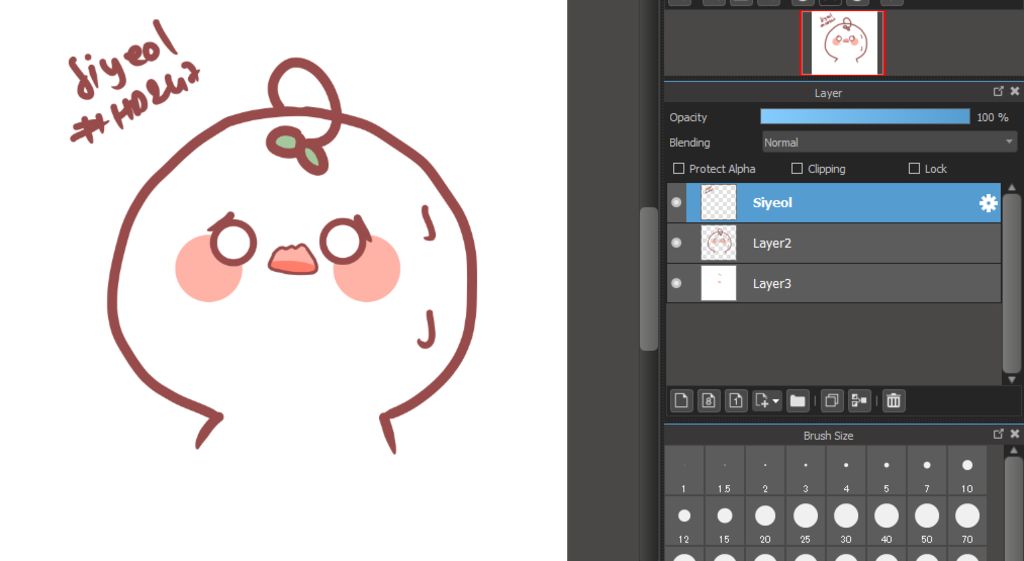Screen dimensions: 1024x561
Task: Select brush size 25
Action: tap(805, 521)
